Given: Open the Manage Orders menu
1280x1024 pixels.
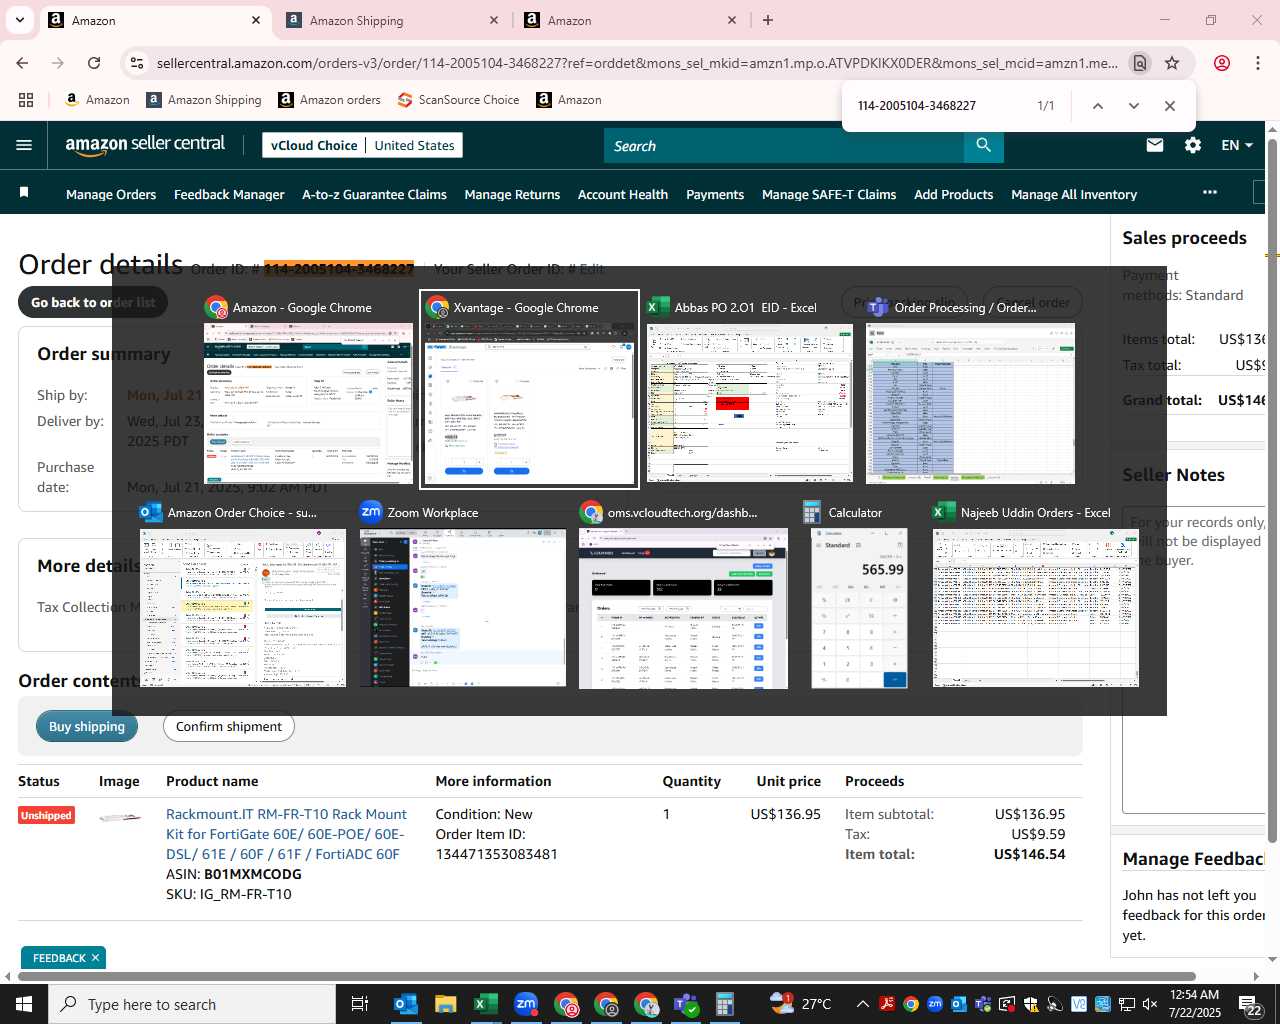Looking at the screenshot, I should pos(111,195).
